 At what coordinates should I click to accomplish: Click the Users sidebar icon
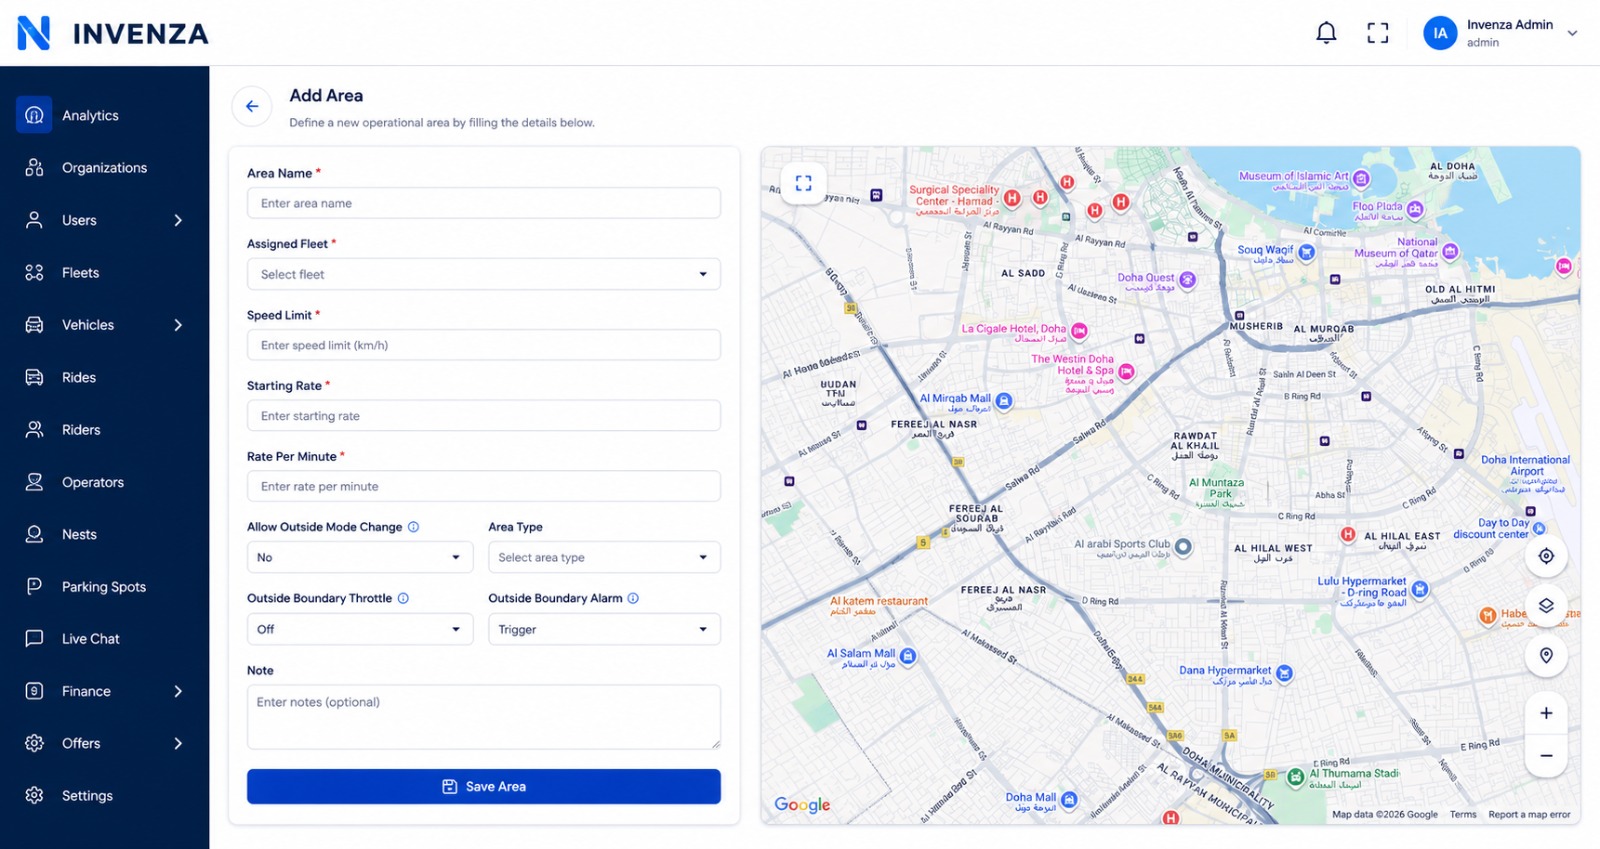tap(34, 220)
